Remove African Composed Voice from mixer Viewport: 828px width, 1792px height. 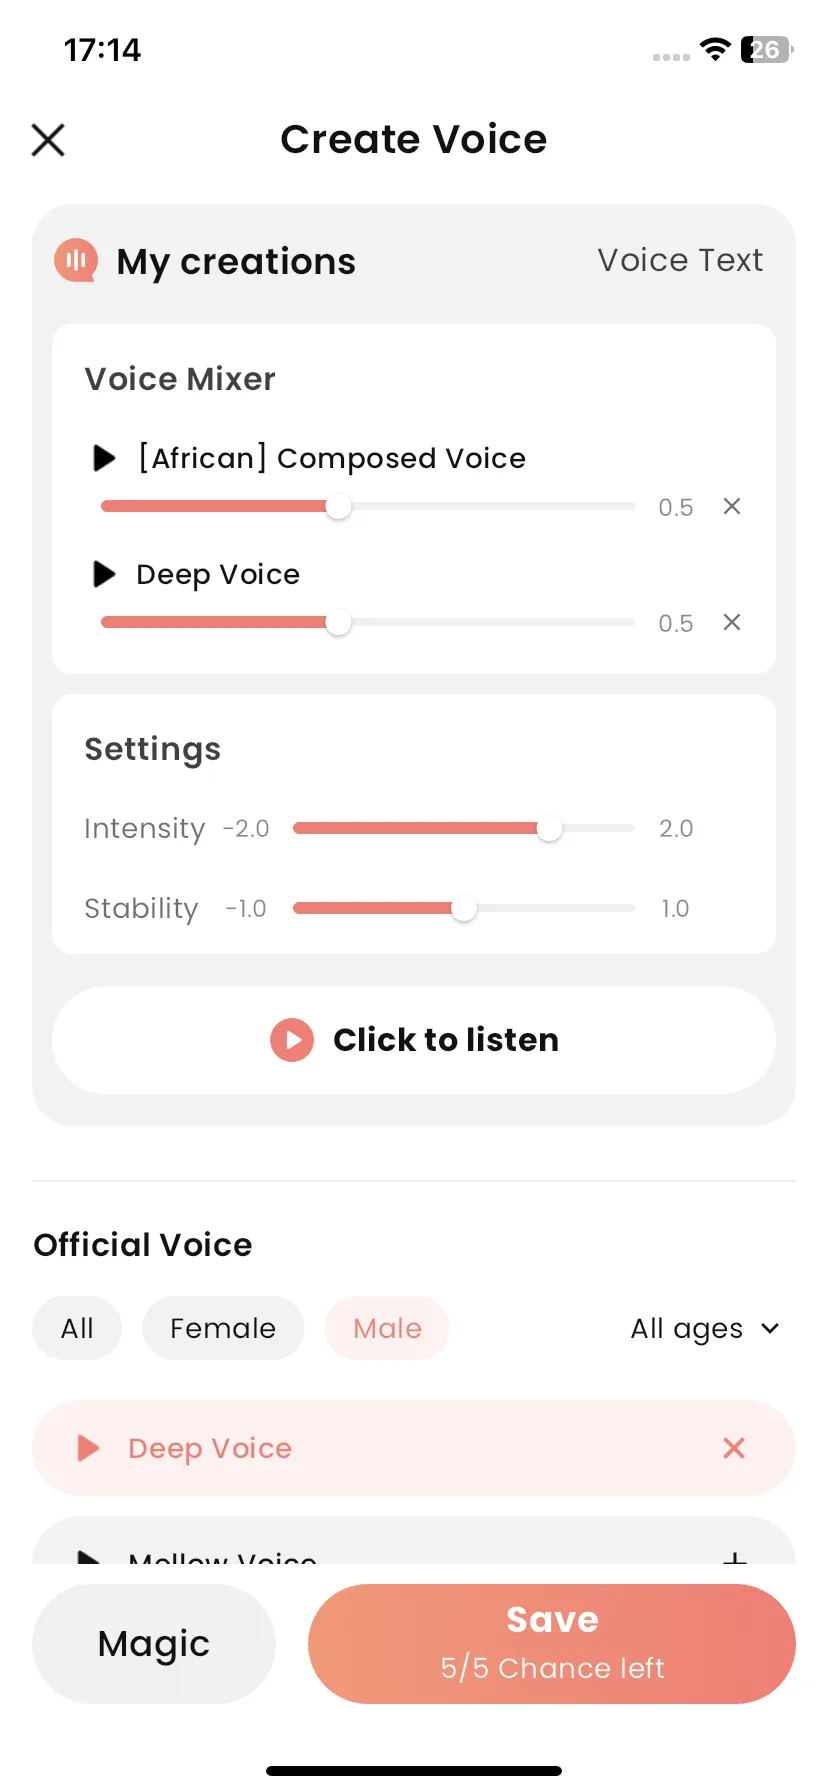pyautogui.click(x=732, y=506)
